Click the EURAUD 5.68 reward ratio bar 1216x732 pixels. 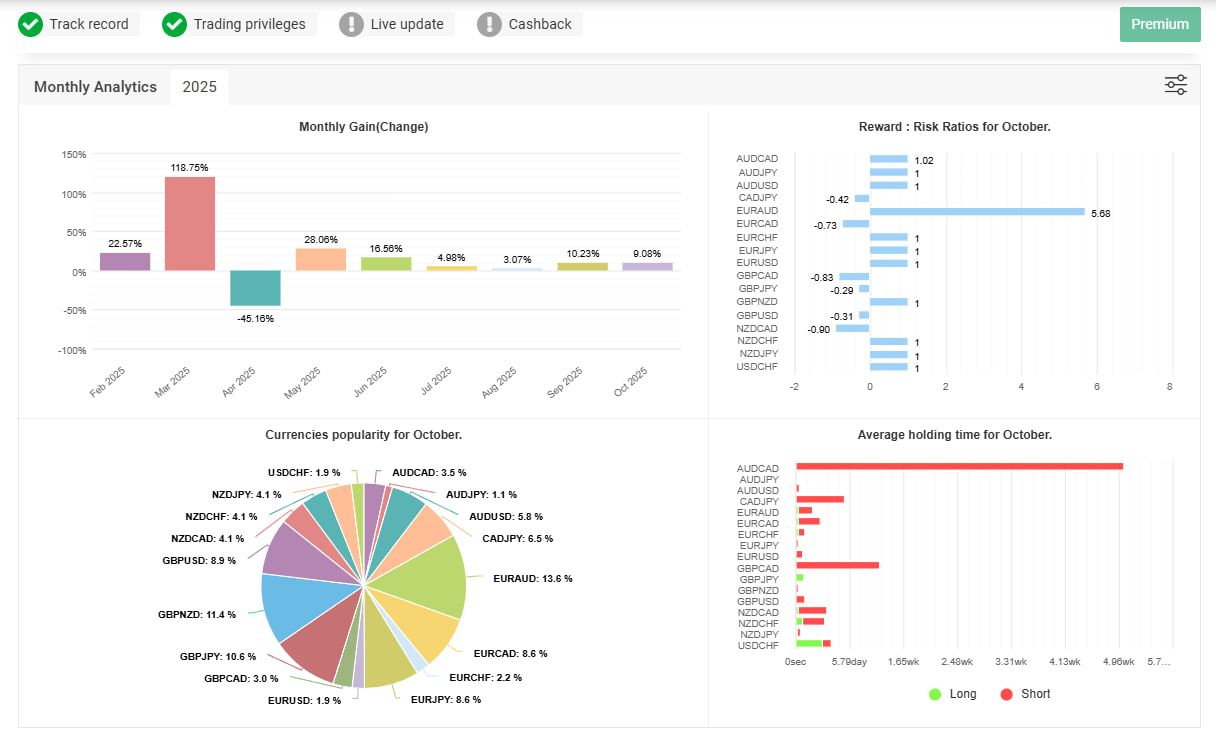point(977,212)
